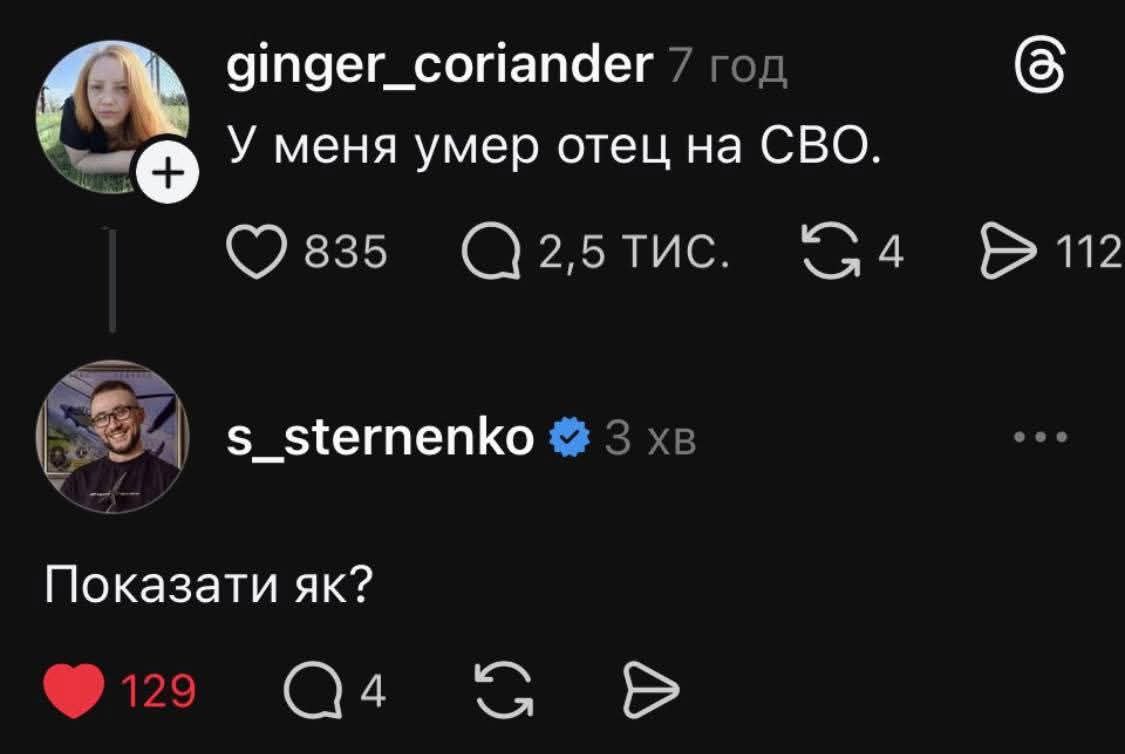Open ginger_coriander's profile picture

click(x=112, y=115)
